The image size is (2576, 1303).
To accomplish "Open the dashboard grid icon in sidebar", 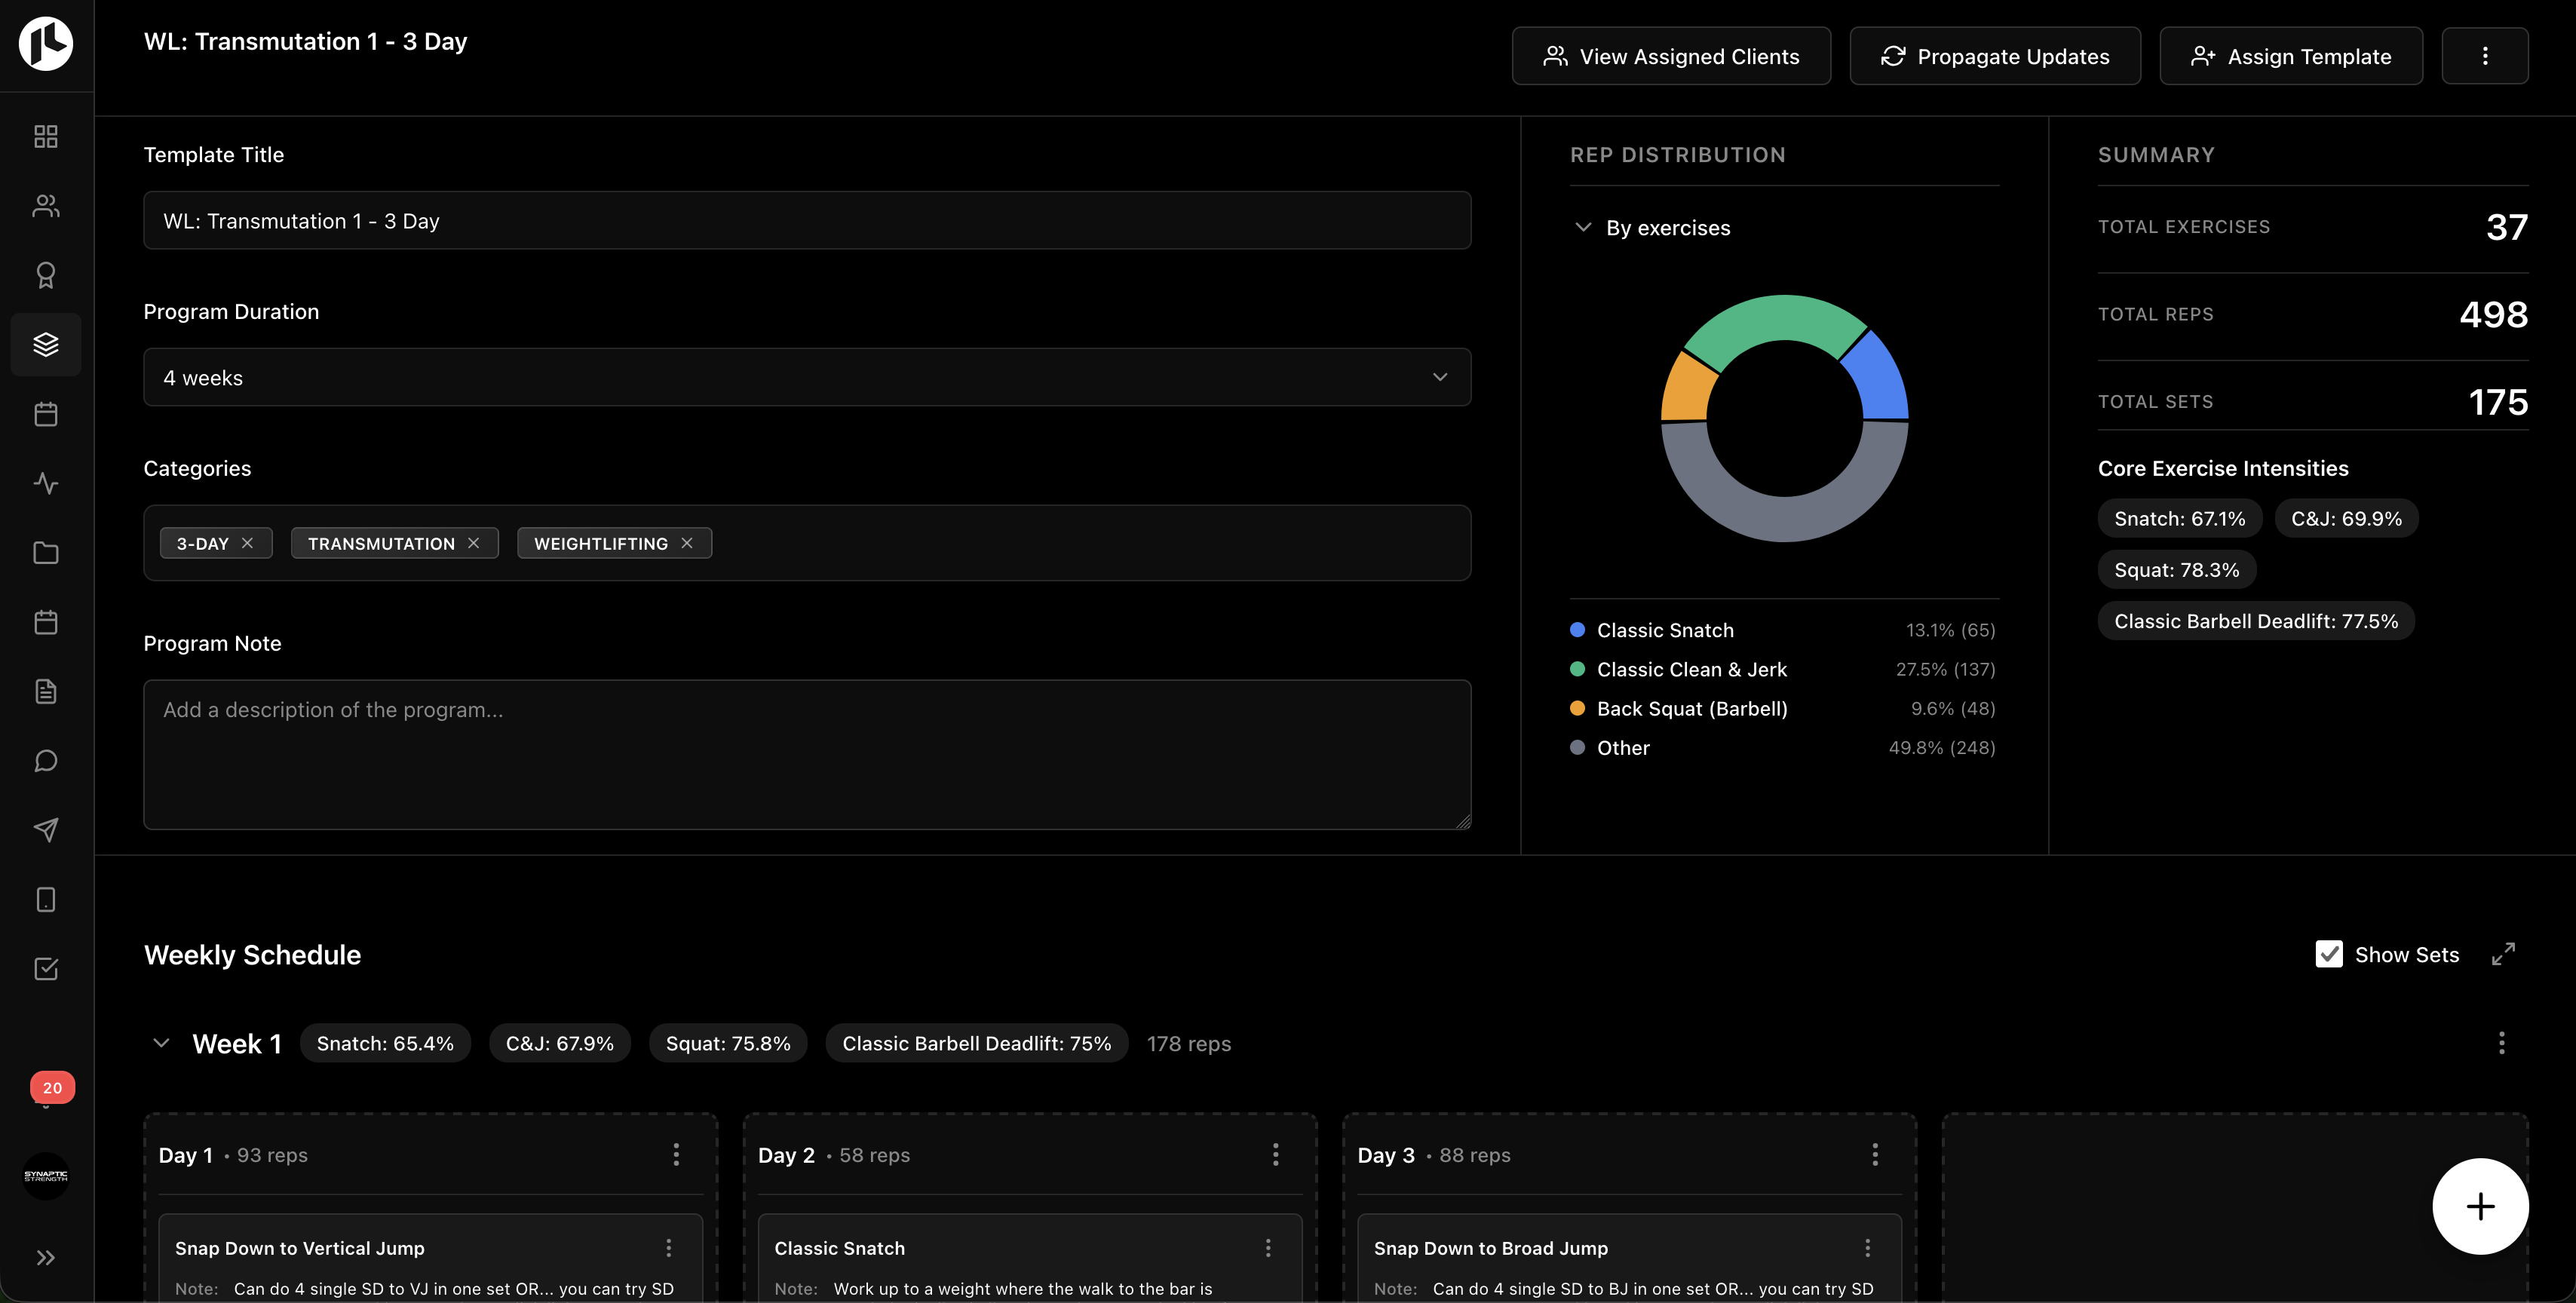I will pos(46,136).
